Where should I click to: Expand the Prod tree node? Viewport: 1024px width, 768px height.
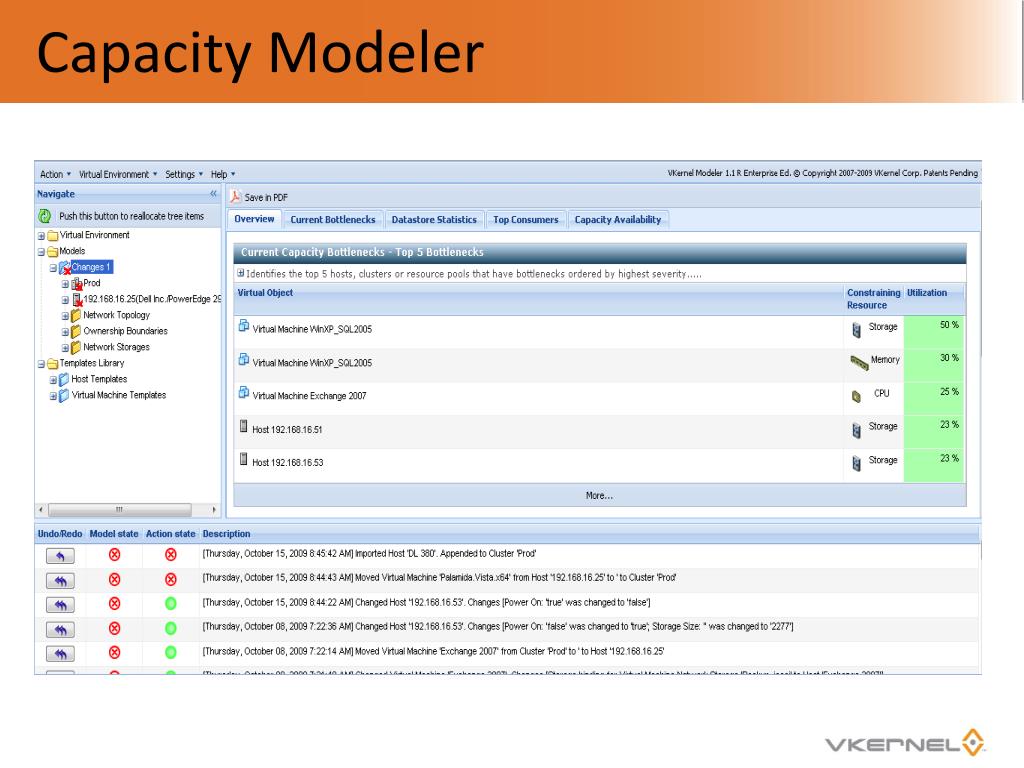(65, 284)
